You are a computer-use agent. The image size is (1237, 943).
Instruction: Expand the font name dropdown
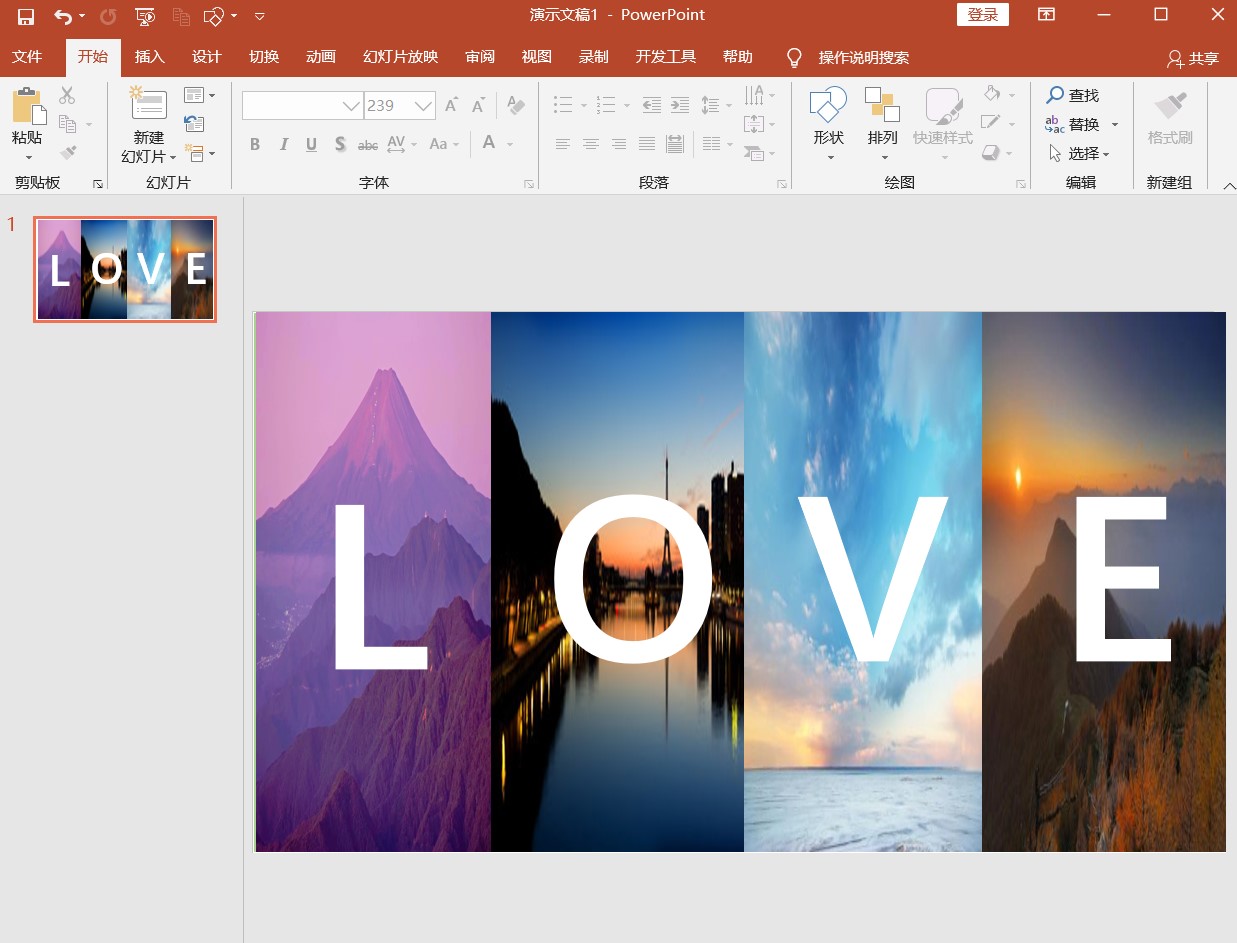coord(351,105)
